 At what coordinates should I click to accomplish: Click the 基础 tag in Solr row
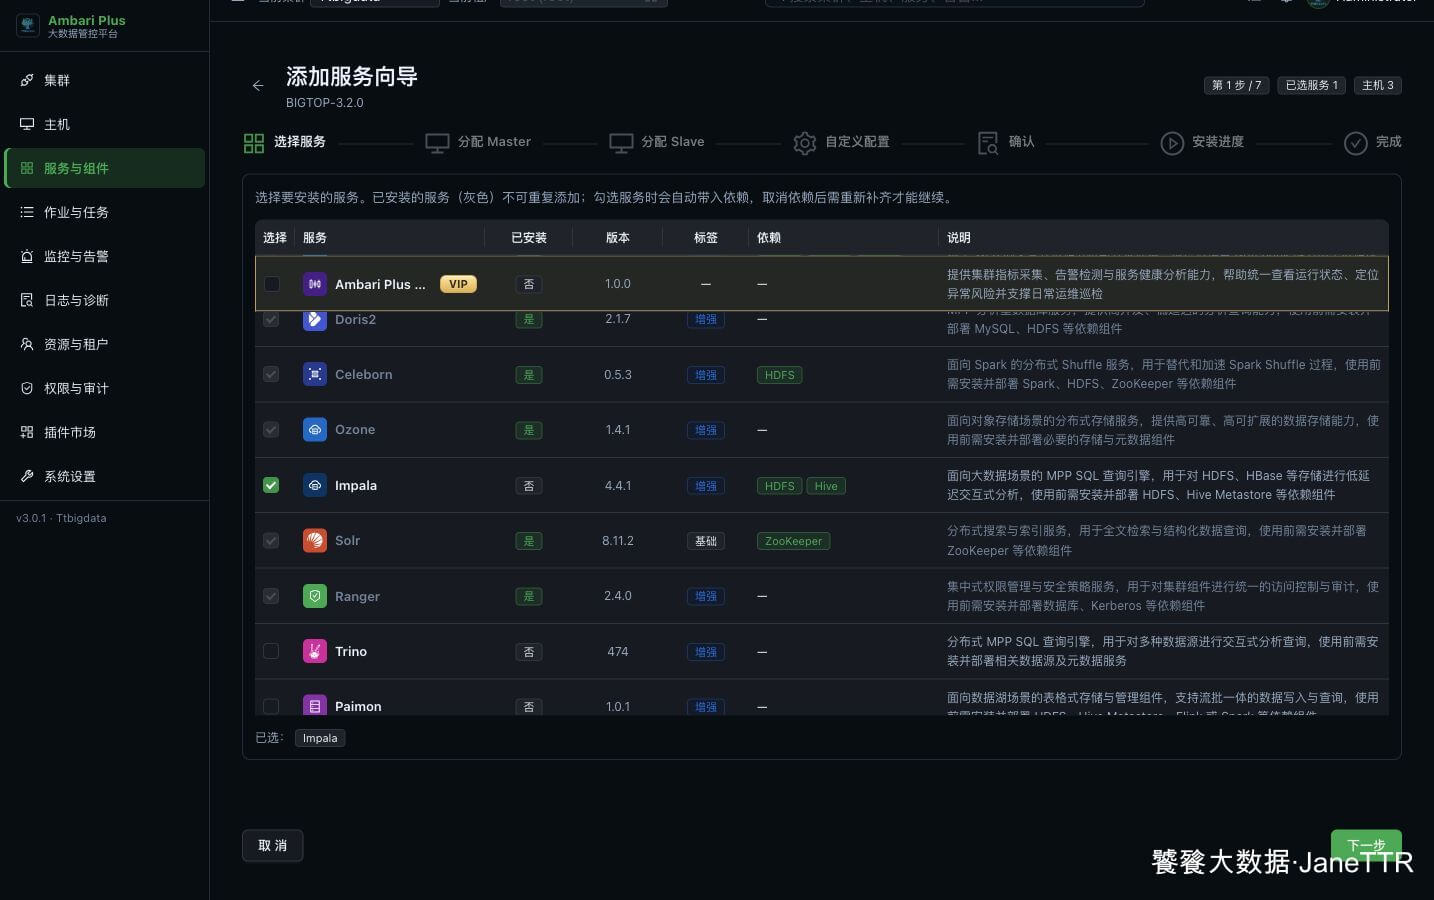[706, 541]
